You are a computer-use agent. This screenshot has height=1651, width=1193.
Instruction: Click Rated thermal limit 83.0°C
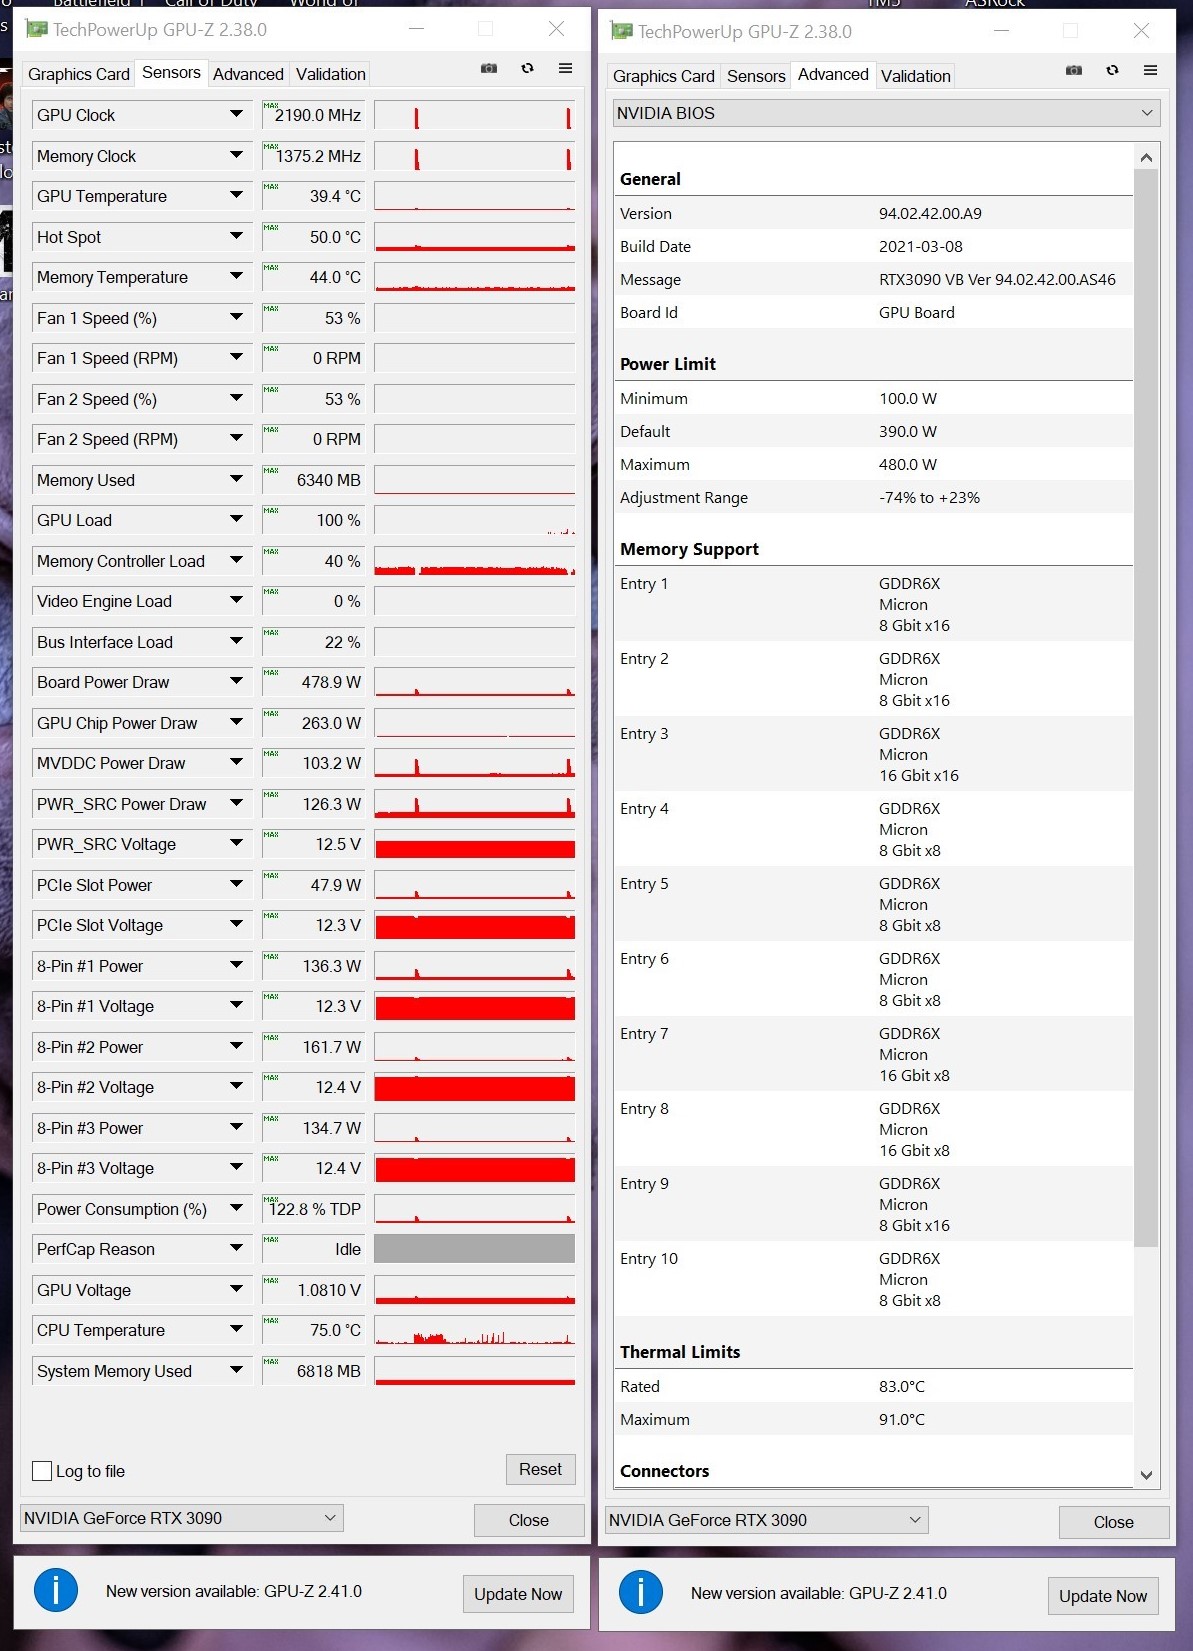point(902,1386)
